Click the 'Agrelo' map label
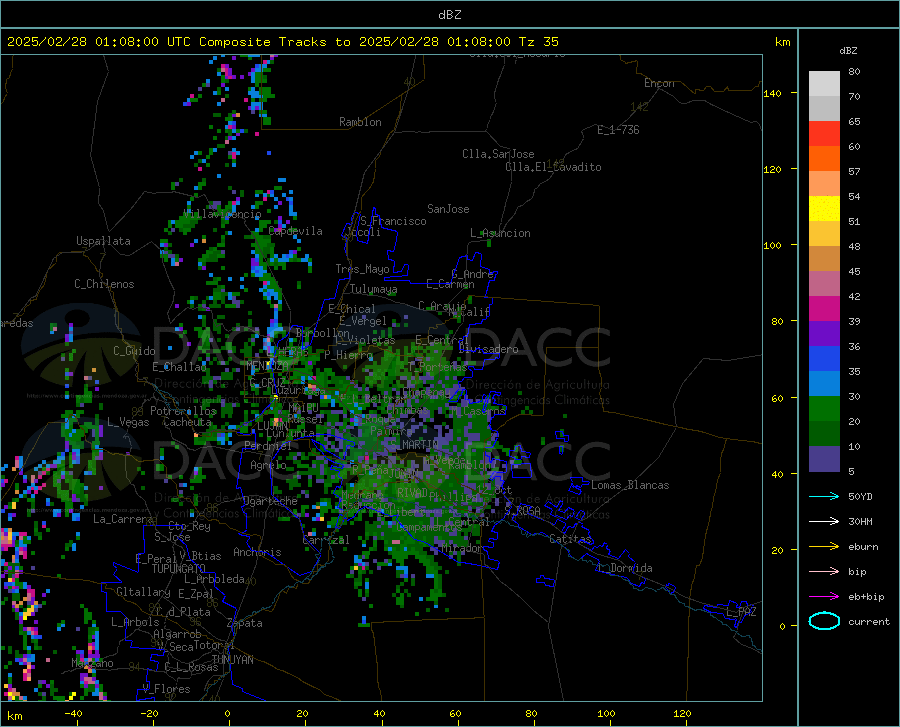This screenshot has width=900, height=727. 268,465
